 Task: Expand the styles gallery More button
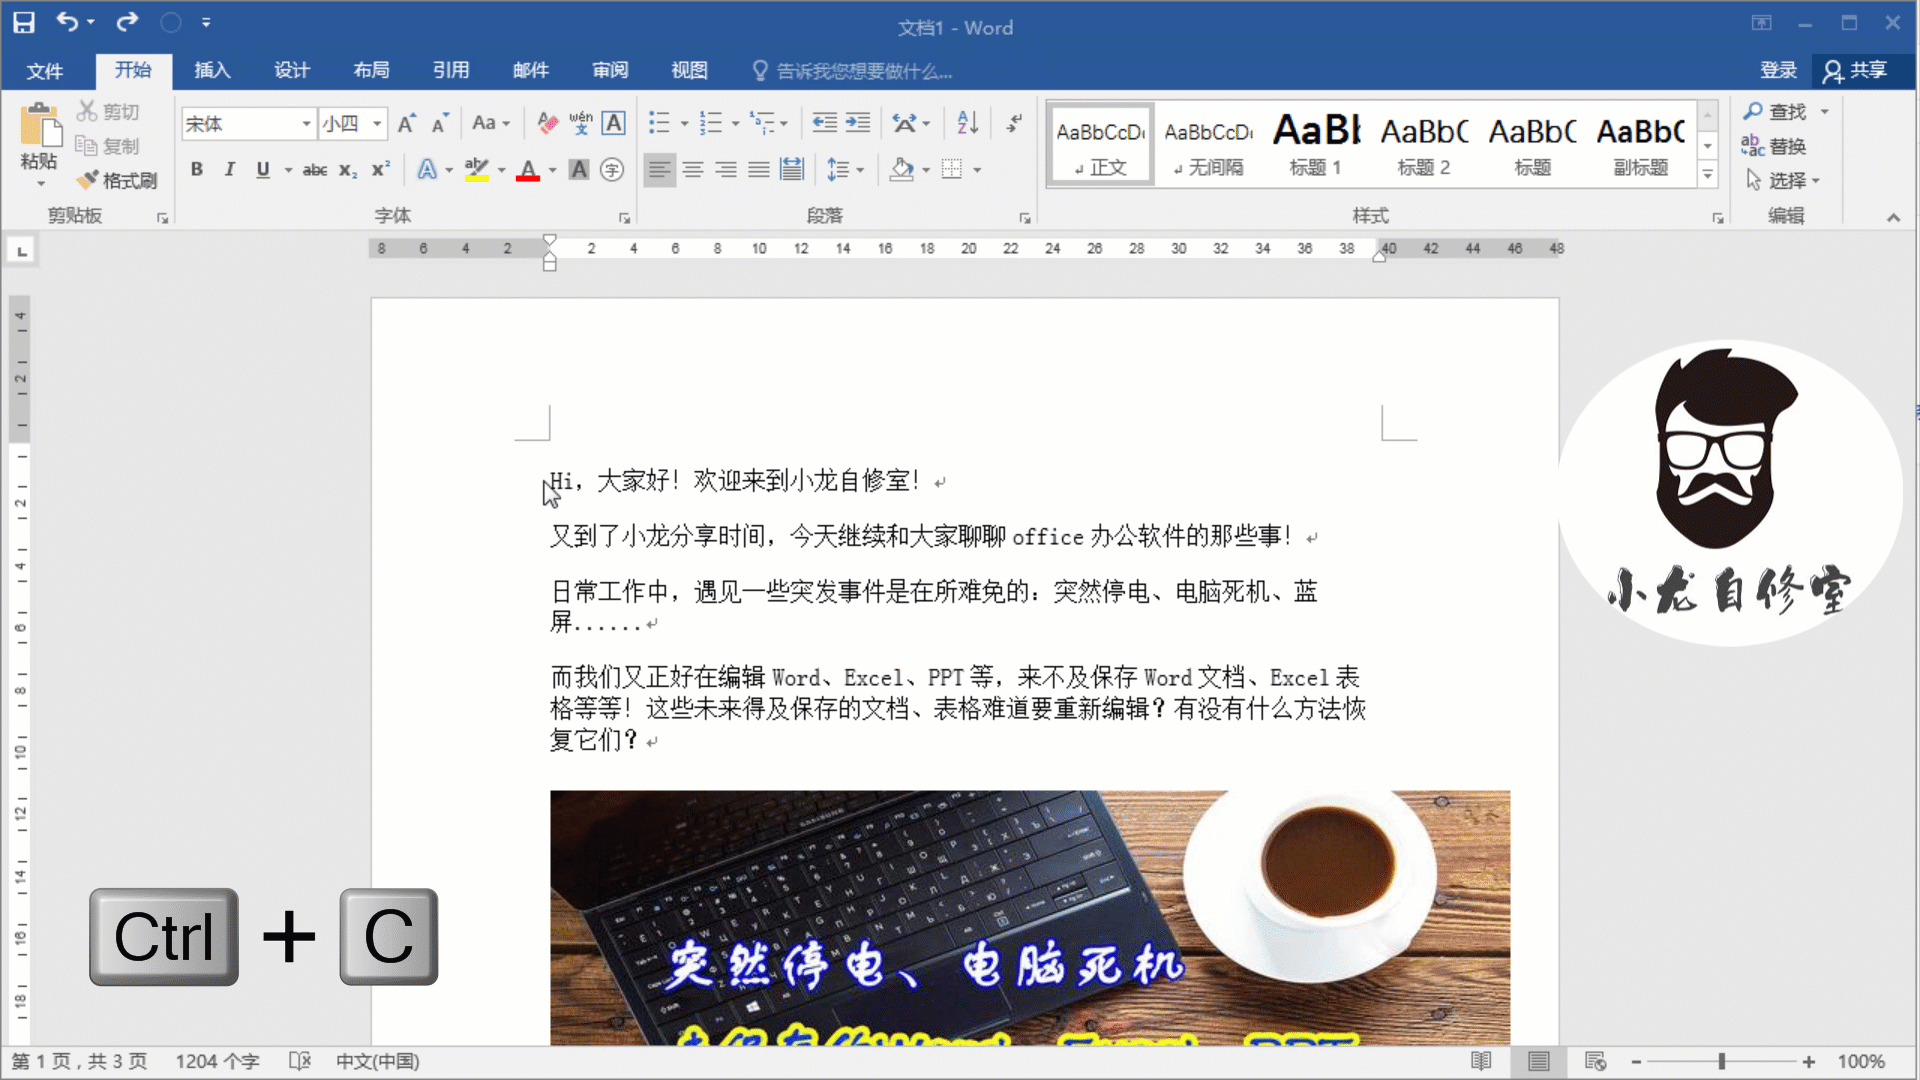(1708, 174)
